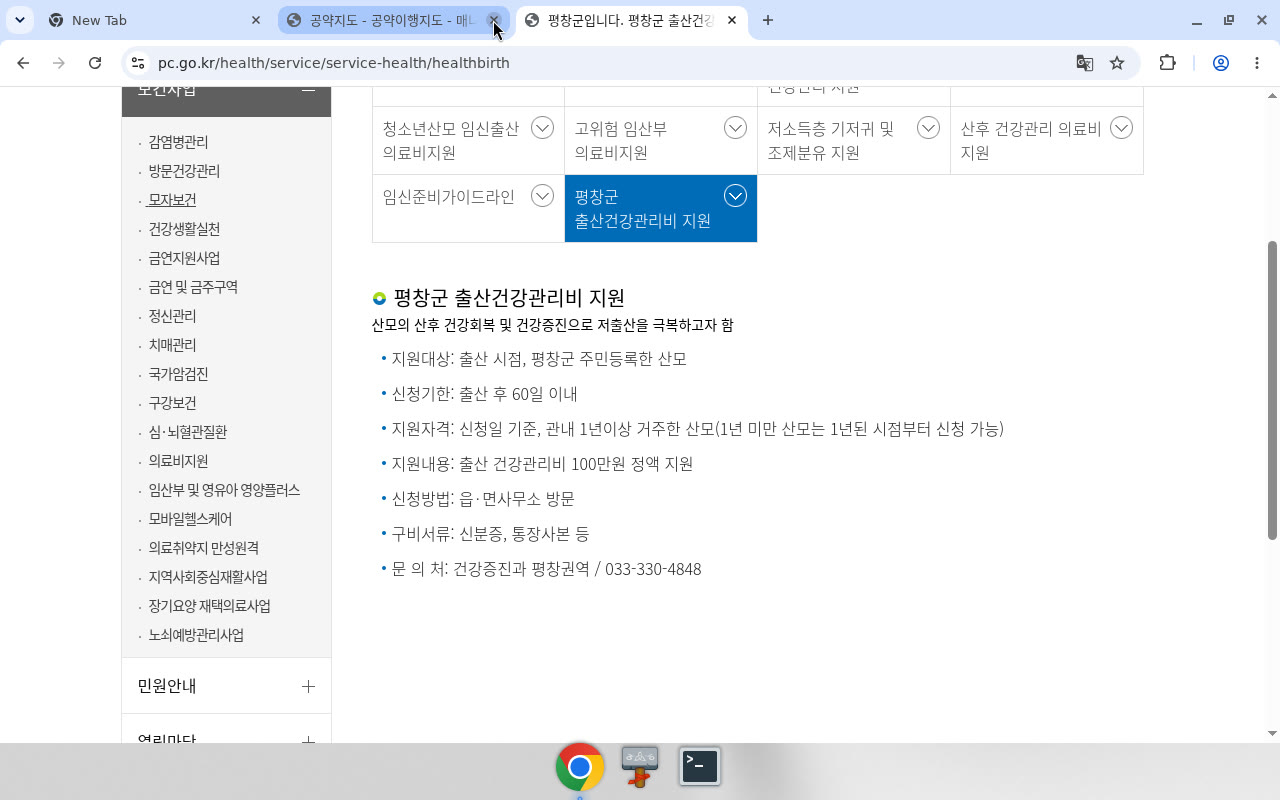Collapse 평창군 출산건강관리비 지원 chevron
The height and width of the screenshot is (800, 1280).
[735, 196]
